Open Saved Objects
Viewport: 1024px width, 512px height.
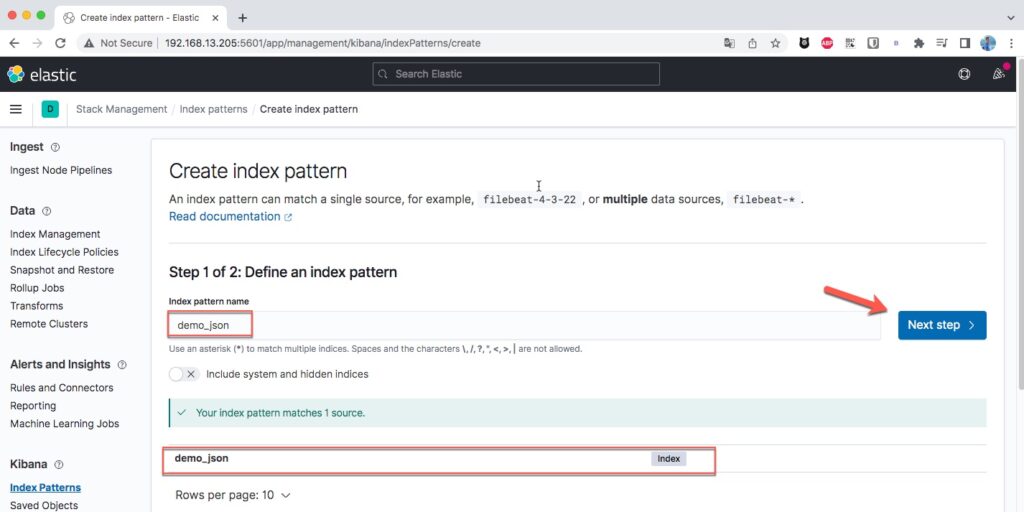[44, 505]
